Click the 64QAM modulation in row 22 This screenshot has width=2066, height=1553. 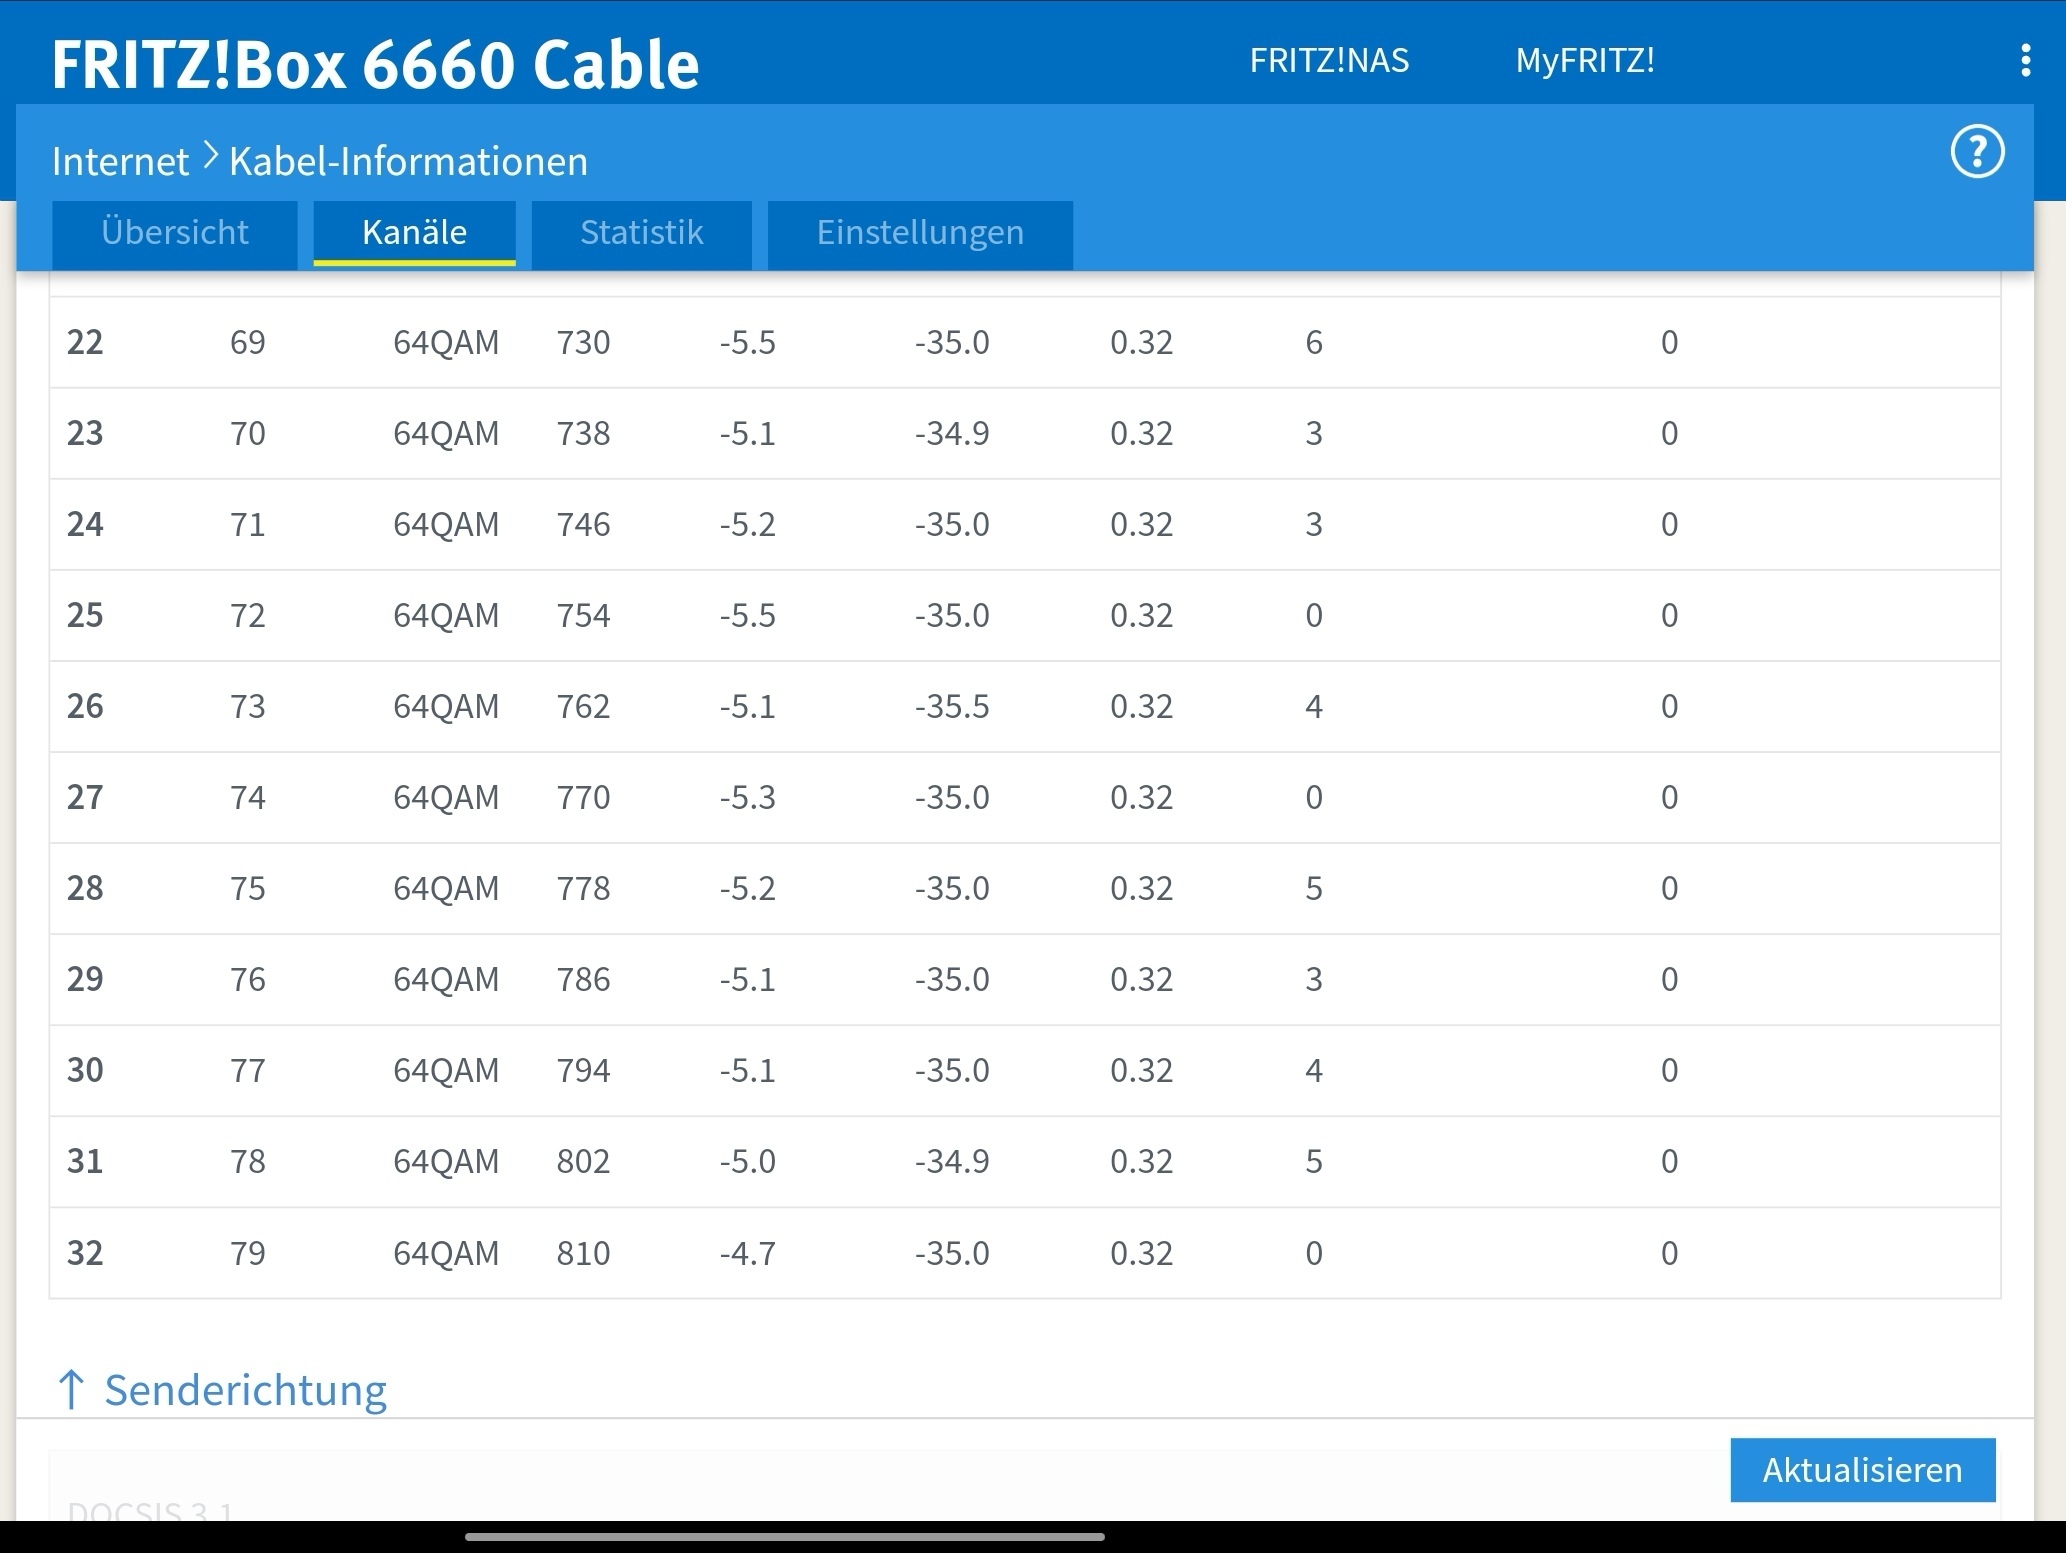[446, 342]
